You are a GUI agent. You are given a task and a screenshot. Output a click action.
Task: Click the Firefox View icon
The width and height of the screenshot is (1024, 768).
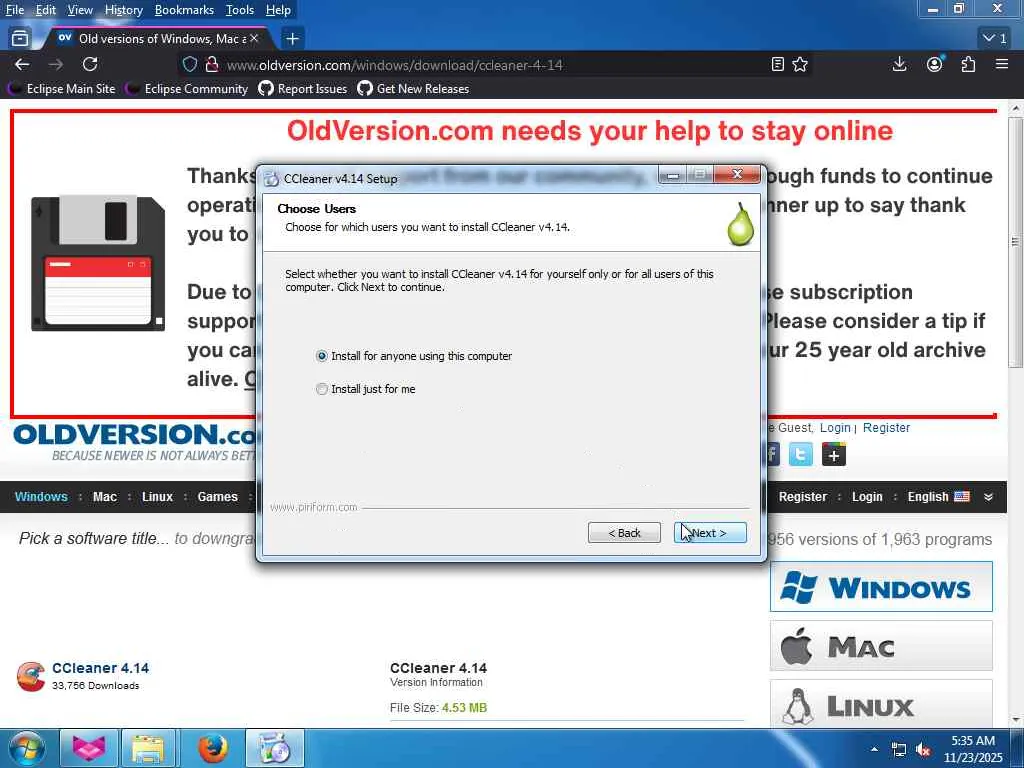(x=20, y=39)
